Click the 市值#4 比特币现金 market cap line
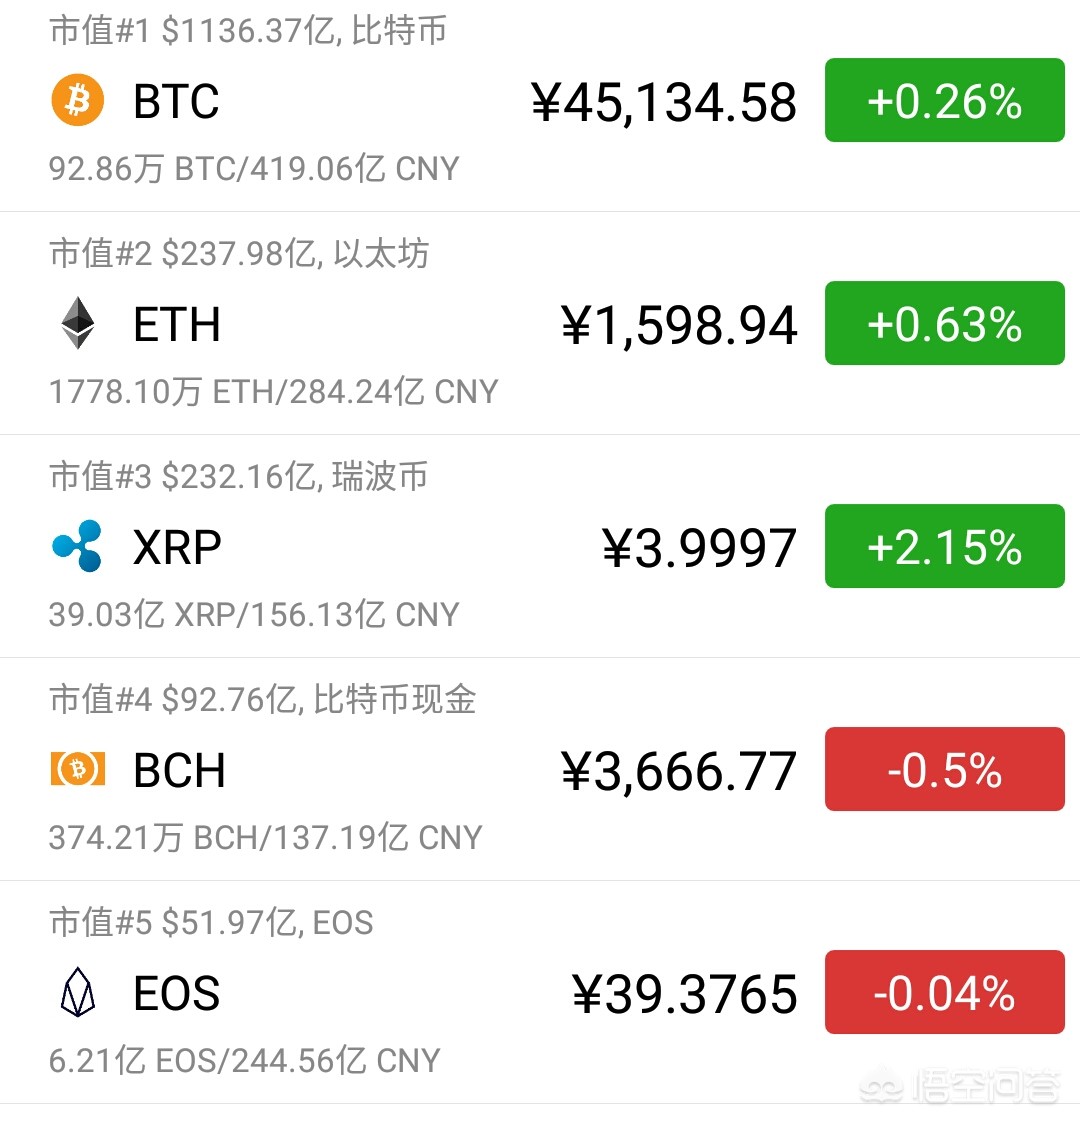1080x1124 pixels. (263, 699)
